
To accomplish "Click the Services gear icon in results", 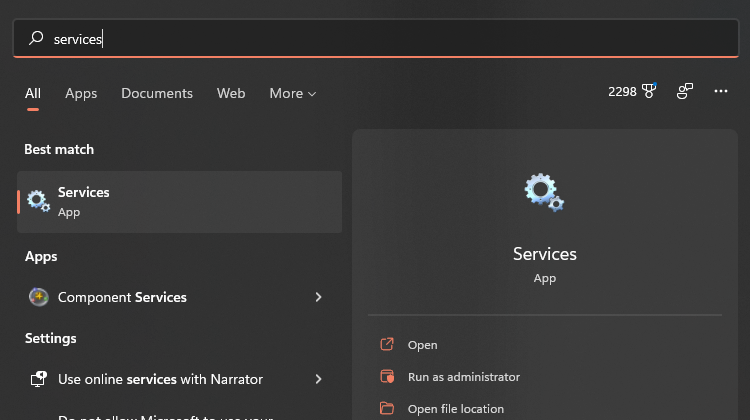I will coord(38,201).
